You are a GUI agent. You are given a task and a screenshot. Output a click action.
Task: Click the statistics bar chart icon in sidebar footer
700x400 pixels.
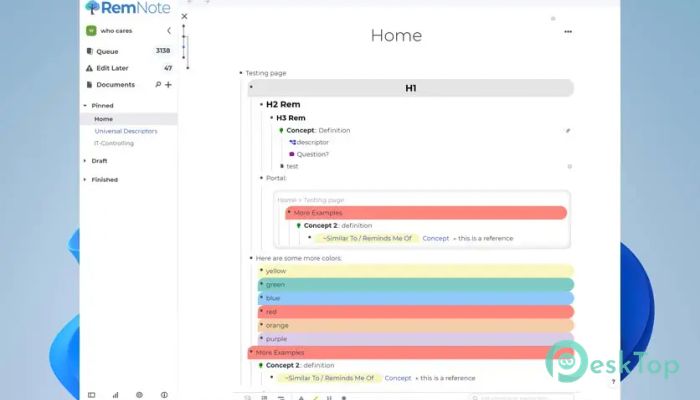[x=115, y=394]
